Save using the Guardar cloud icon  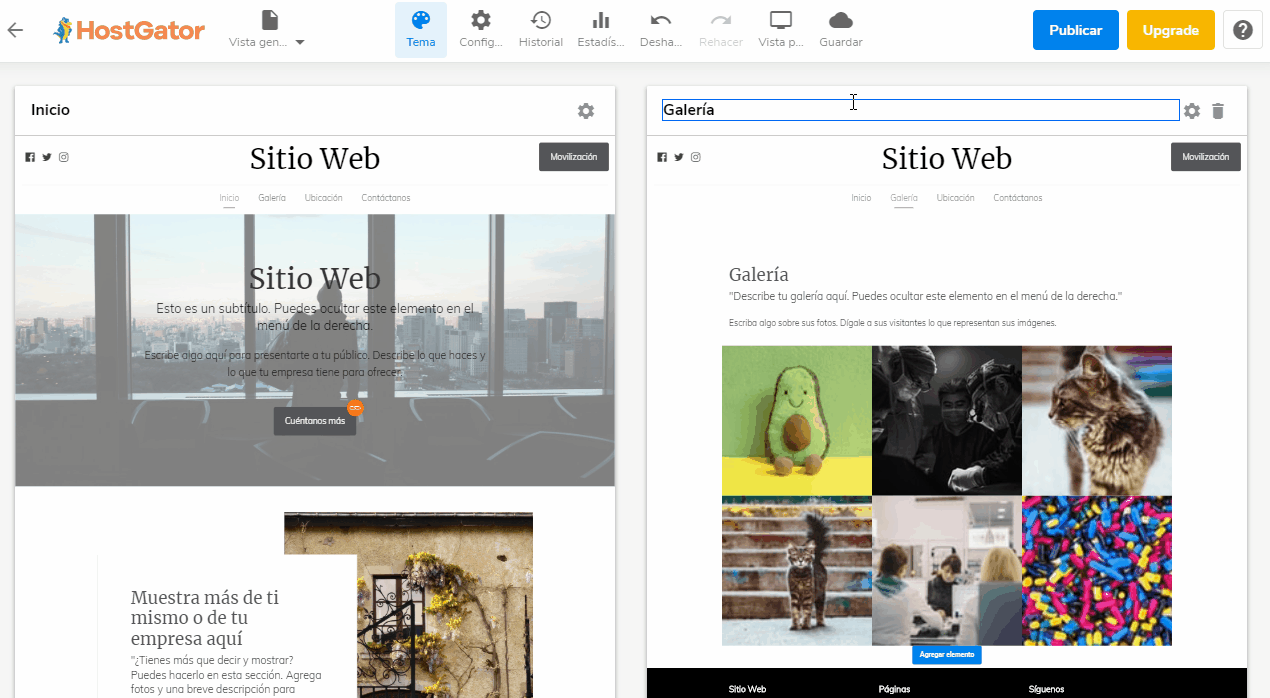841,30
